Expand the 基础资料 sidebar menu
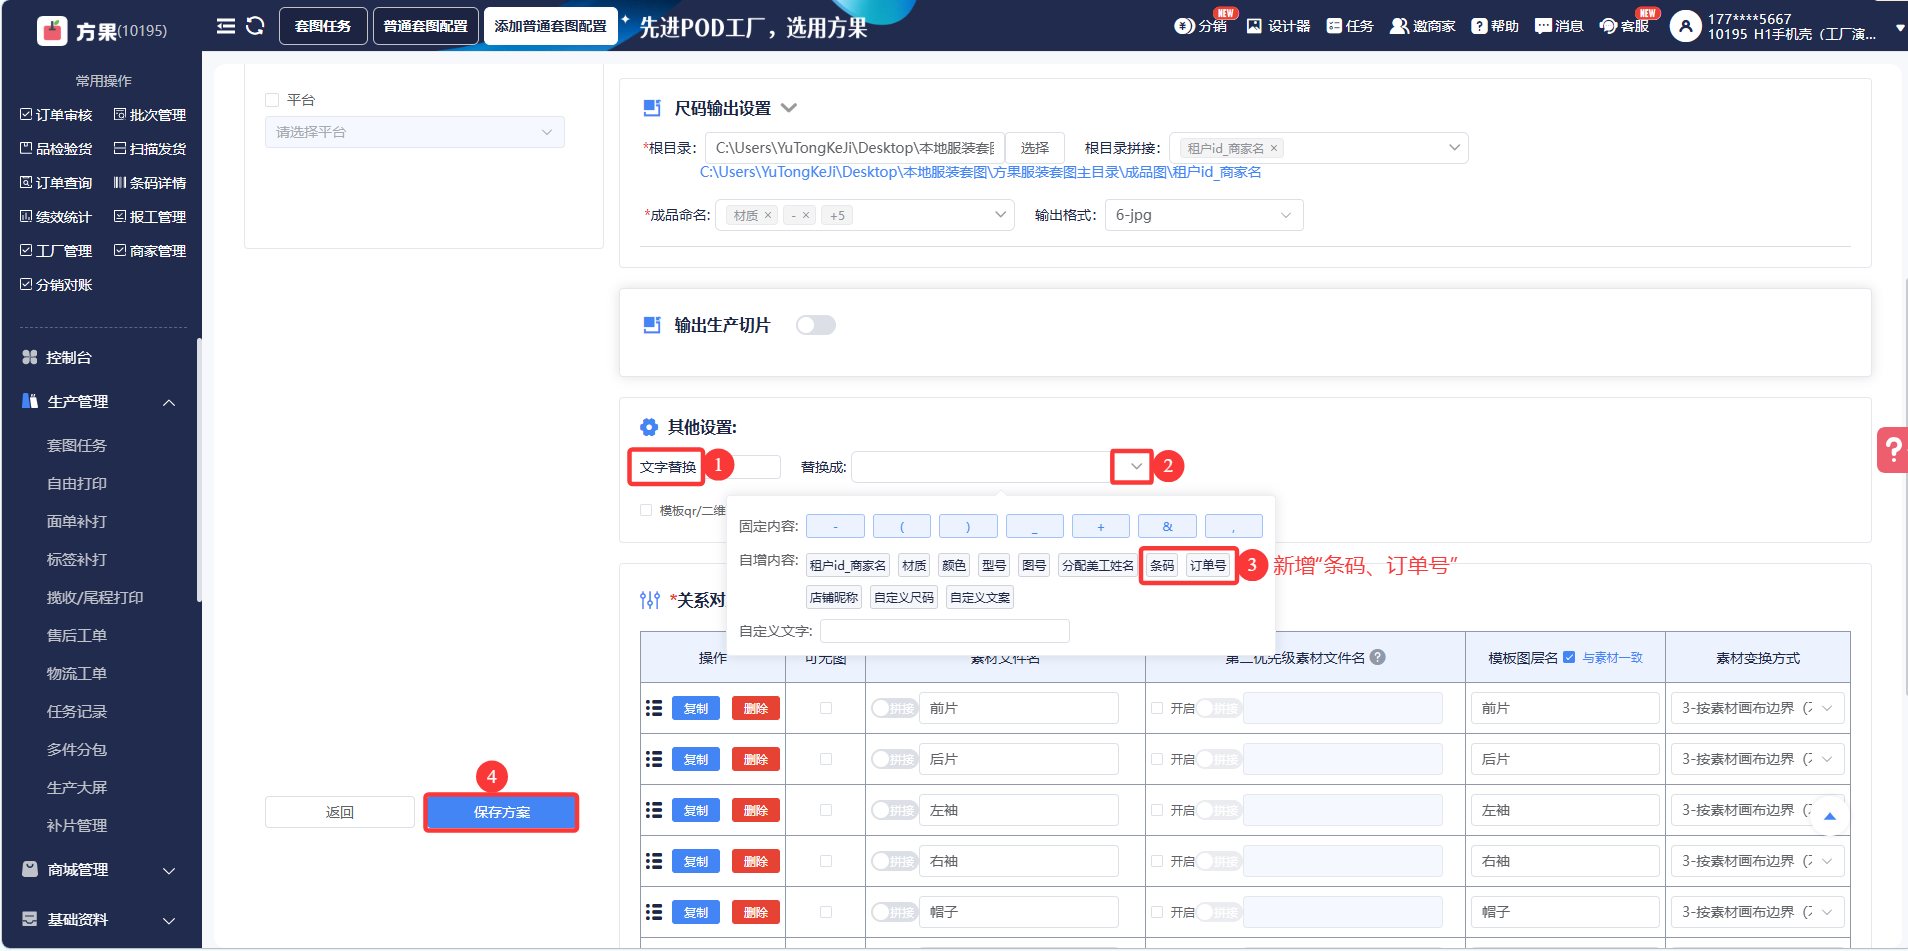The height and width of the screenshot is (951, 1908). pyautogui.click(x=169, y=920)
